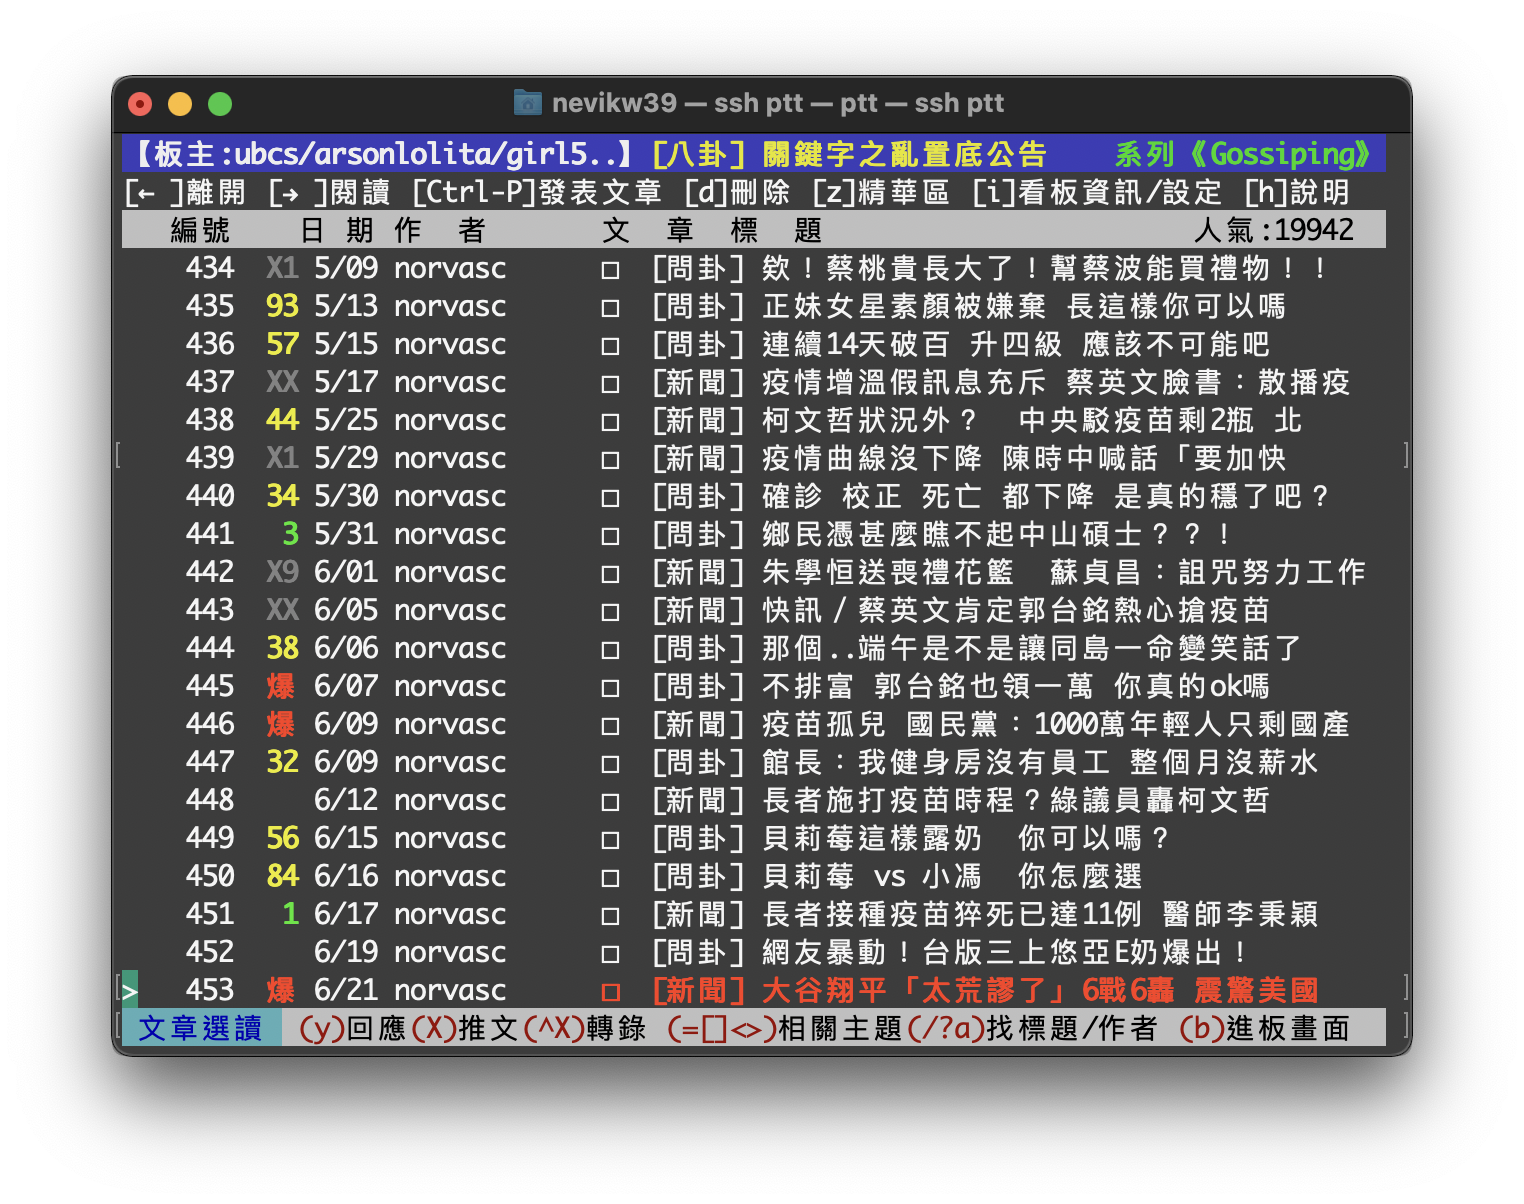The height and width of the screenshot is (1204, 1524).
Task: Click the unread marker square on post 434
Action: tap(610, 270)
